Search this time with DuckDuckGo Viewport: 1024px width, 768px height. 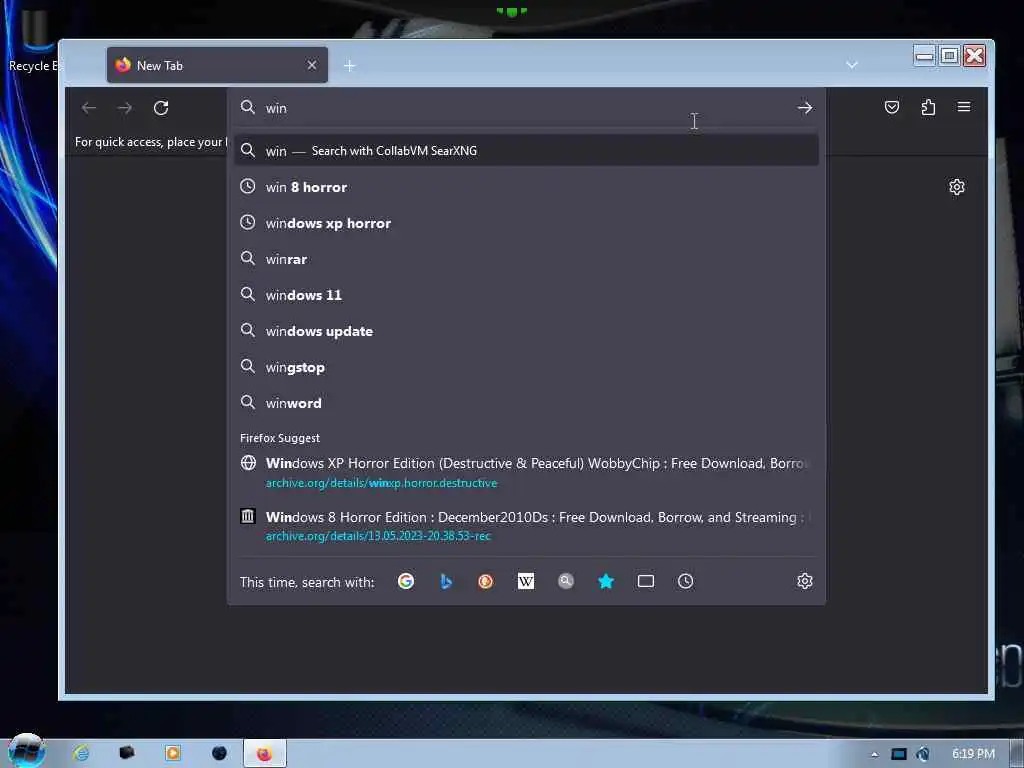pyautogui.click(x=486, y=581)
